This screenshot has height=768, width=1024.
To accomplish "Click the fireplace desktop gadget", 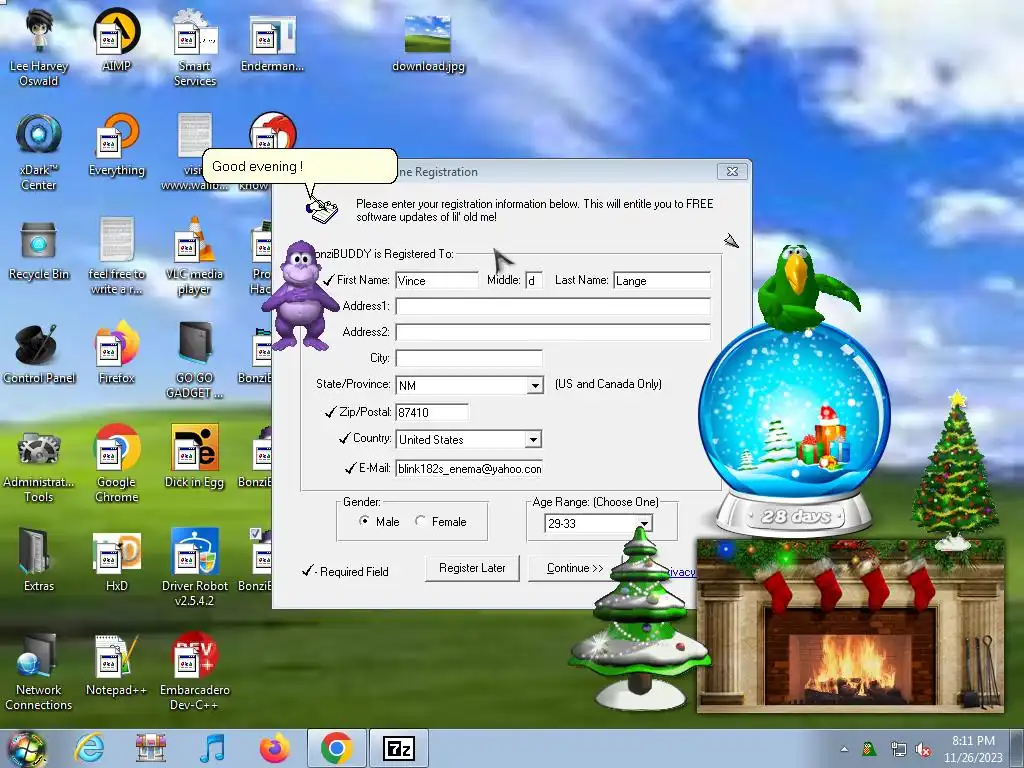I will 850,626.
